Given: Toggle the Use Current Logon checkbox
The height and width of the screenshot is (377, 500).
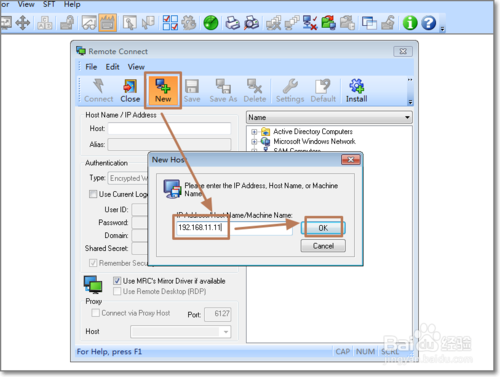Looking at the screenshot, I should pyautogui.click(x=93, y=194).
